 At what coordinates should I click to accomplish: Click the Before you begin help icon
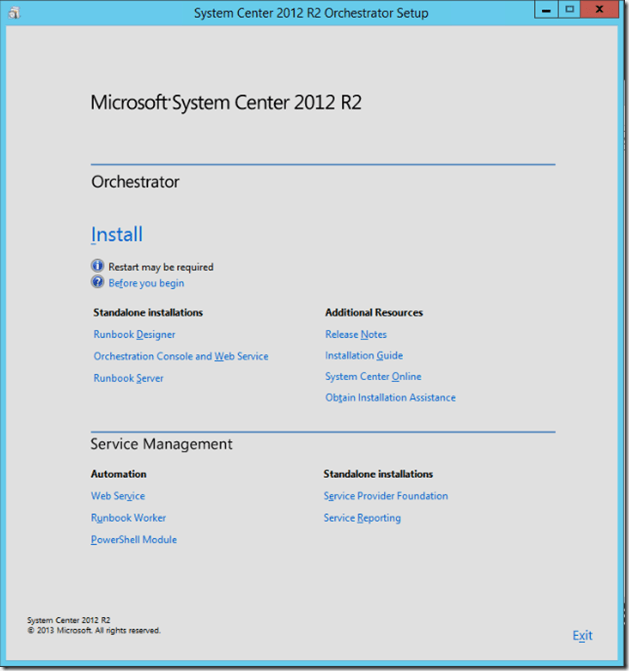98,282
